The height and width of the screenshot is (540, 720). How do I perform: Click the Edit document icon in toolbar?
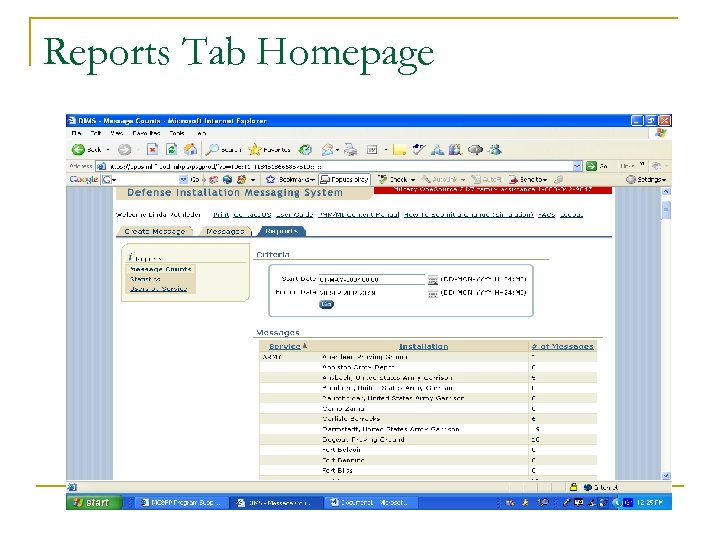click(x=372, y=150)
